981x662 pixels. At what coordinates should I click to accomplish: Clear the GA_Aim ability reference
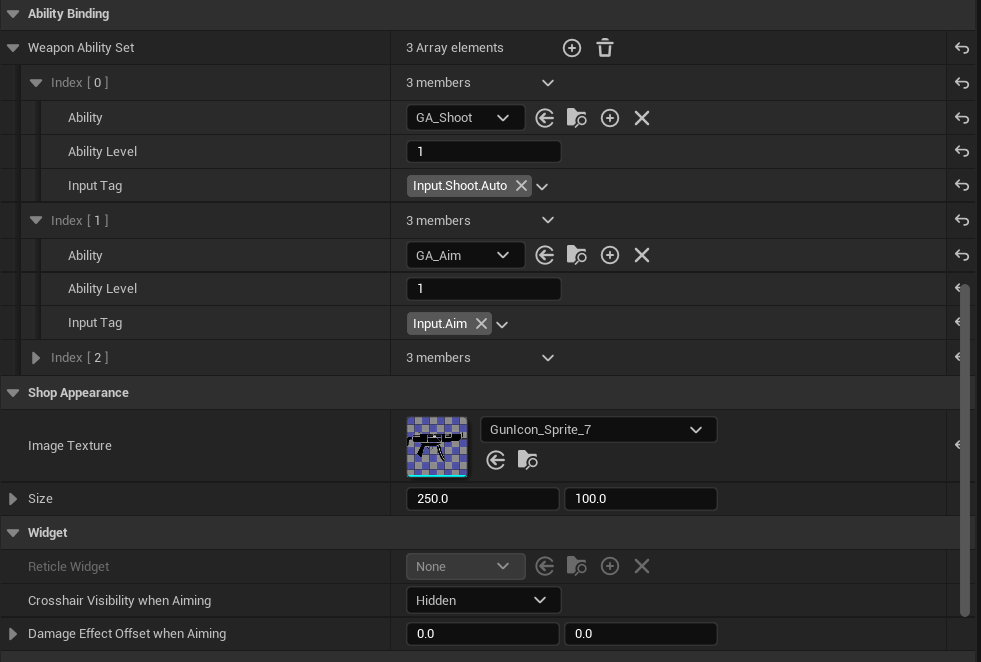coord(642,255)
